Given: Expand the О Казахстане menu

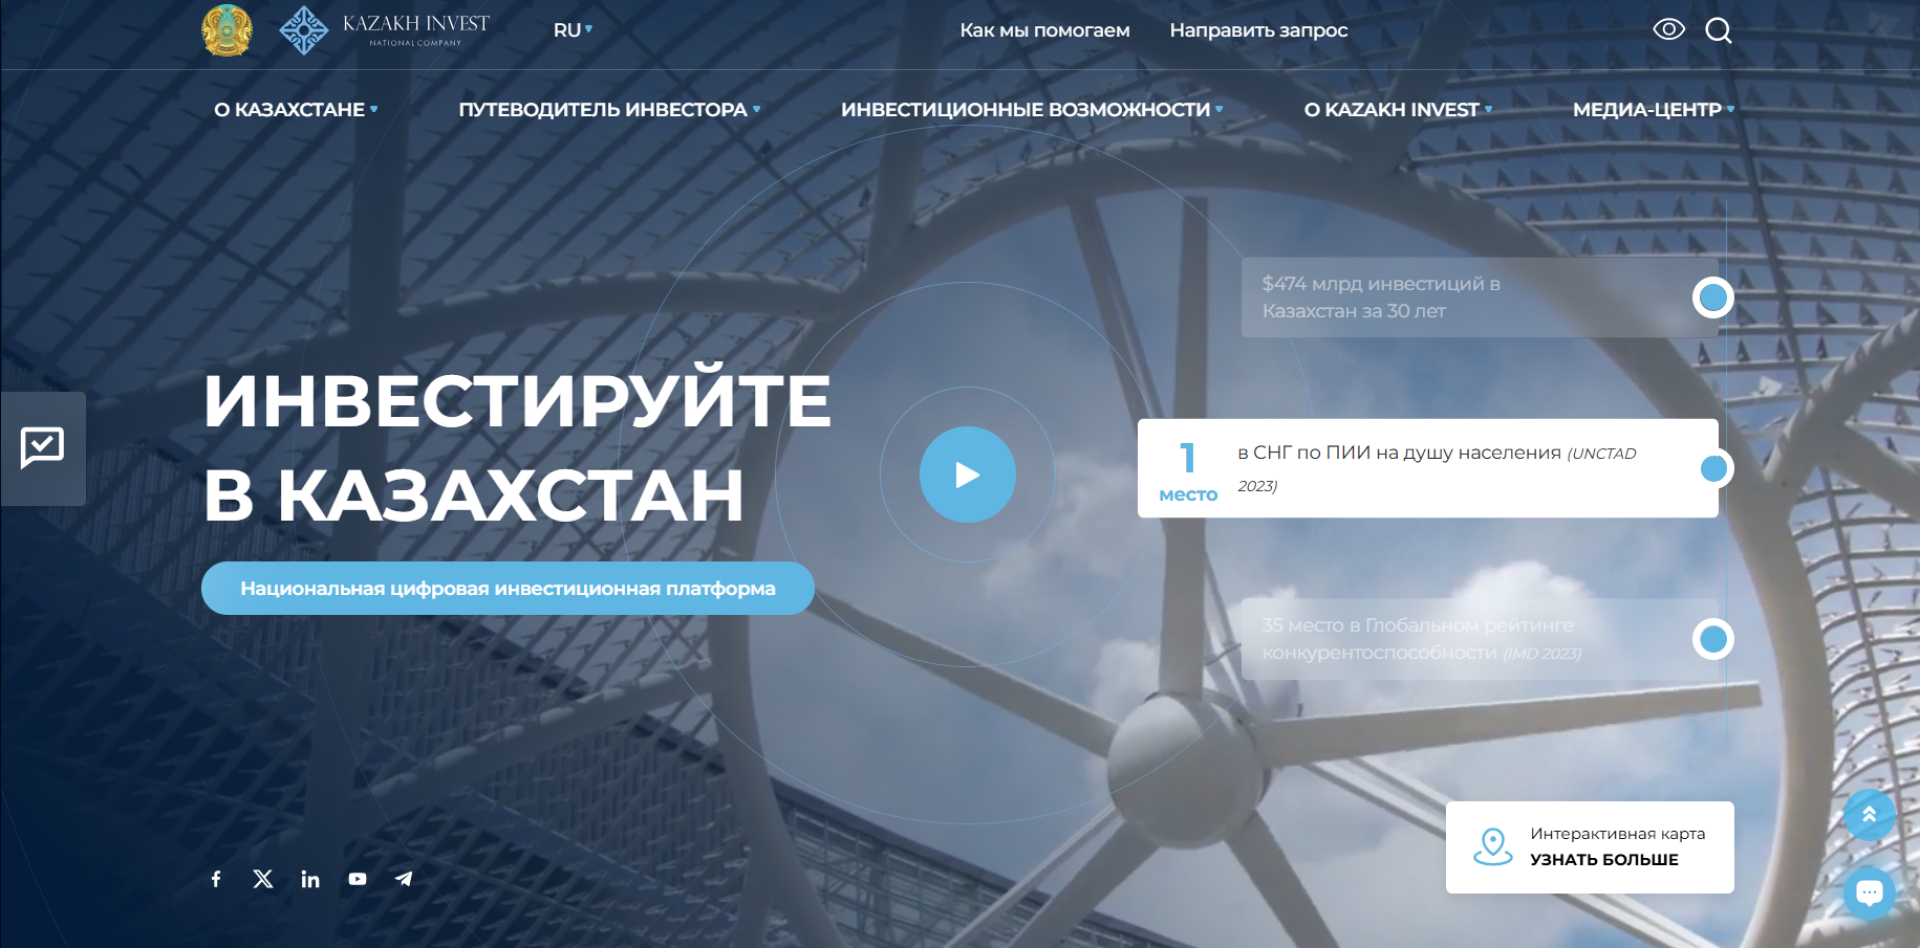Looking at the screenshot, I should 296,109.
